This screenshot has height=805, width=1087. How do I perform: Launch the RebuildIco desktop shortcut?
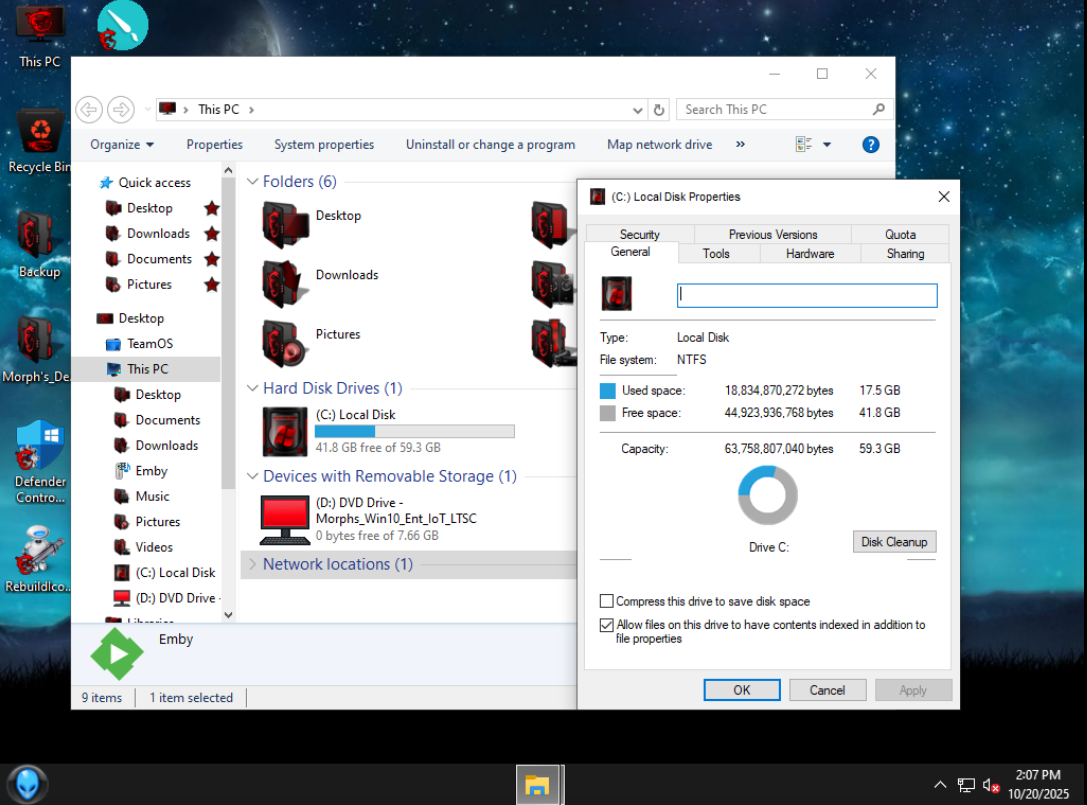[37, 559]
